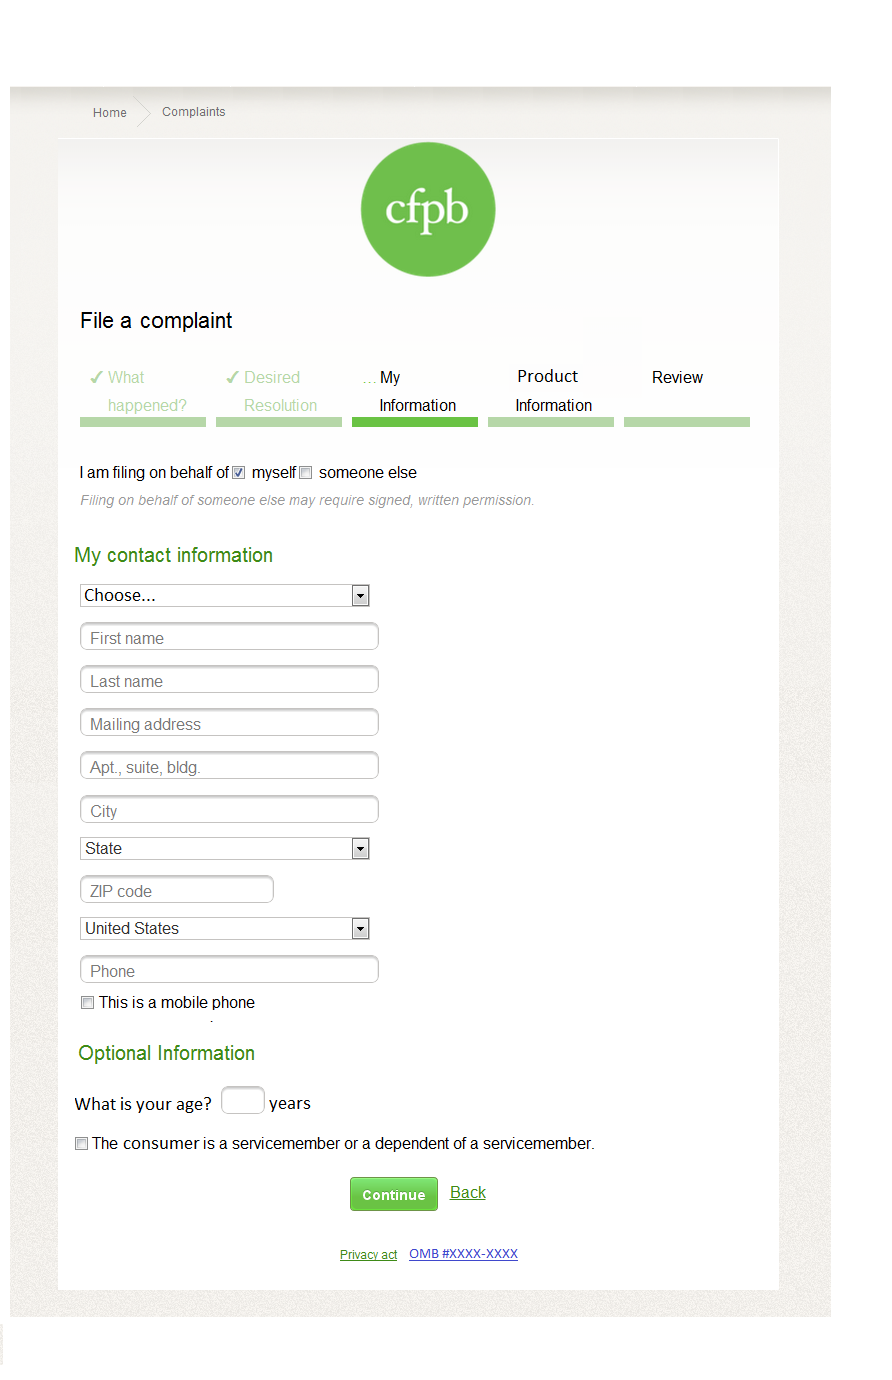Switch to the 'Product Information' step

pos(551,391)
